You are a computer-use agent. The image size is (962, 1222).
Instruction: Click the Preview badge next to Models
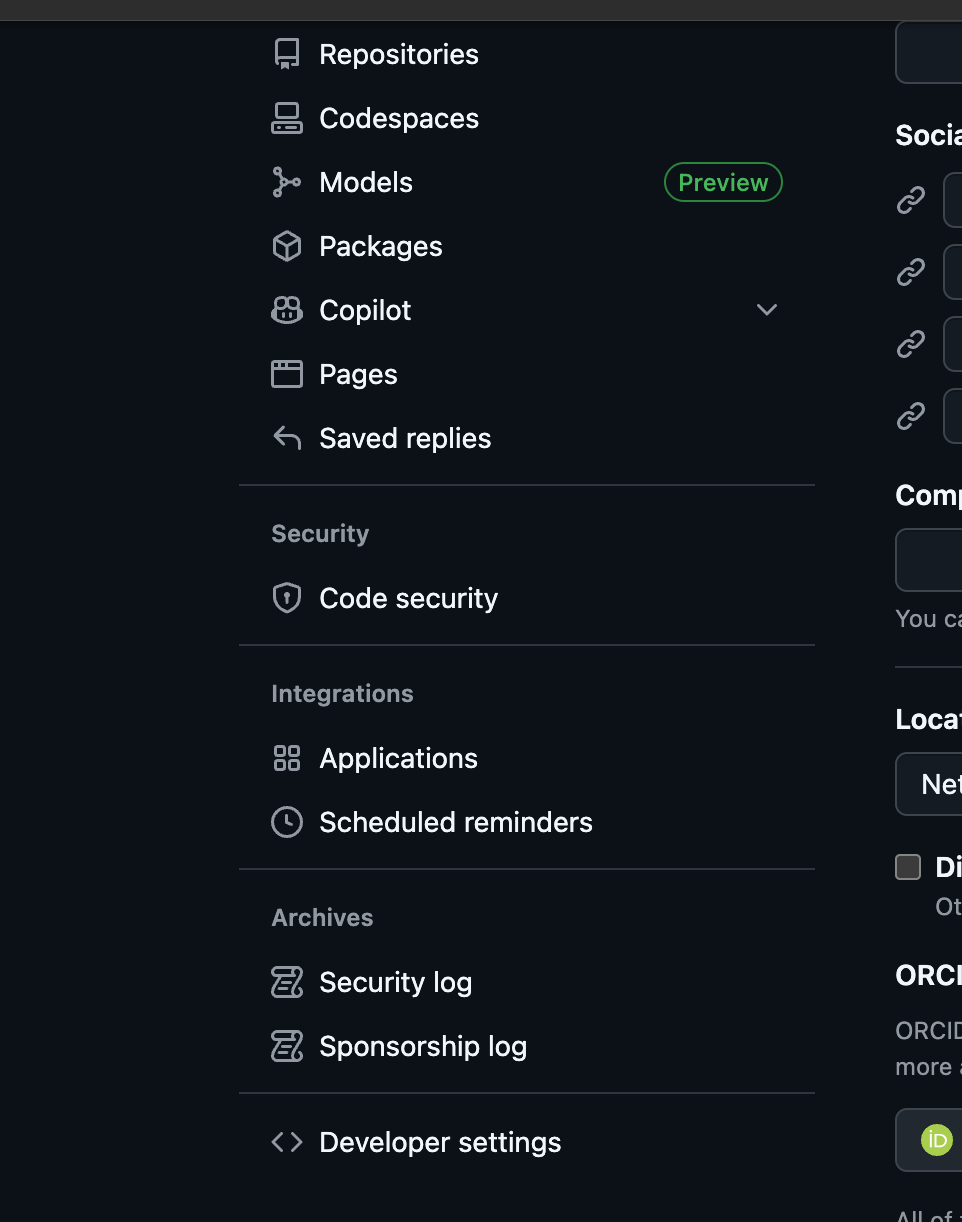pos(722,181)
